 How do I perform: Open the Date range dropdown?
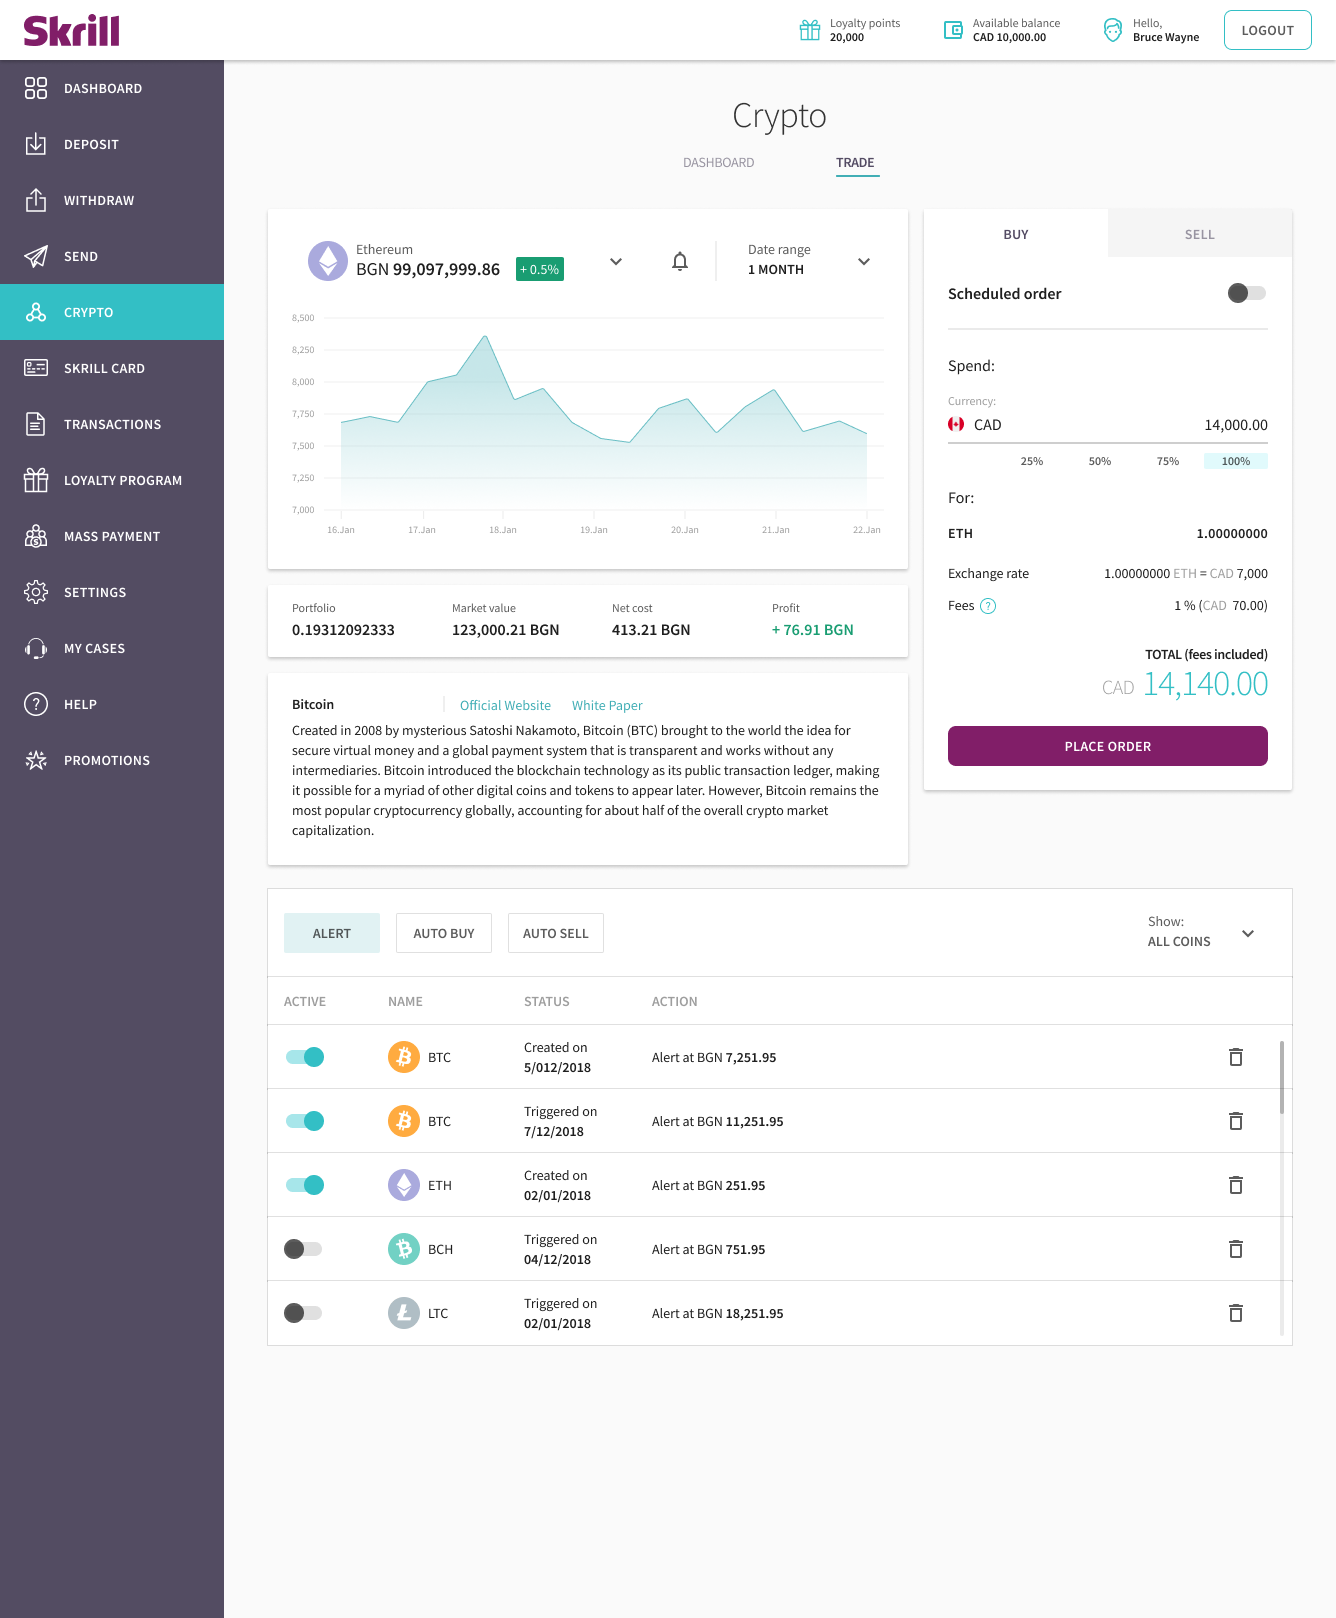pyautogui.click(x=810, y=260)
